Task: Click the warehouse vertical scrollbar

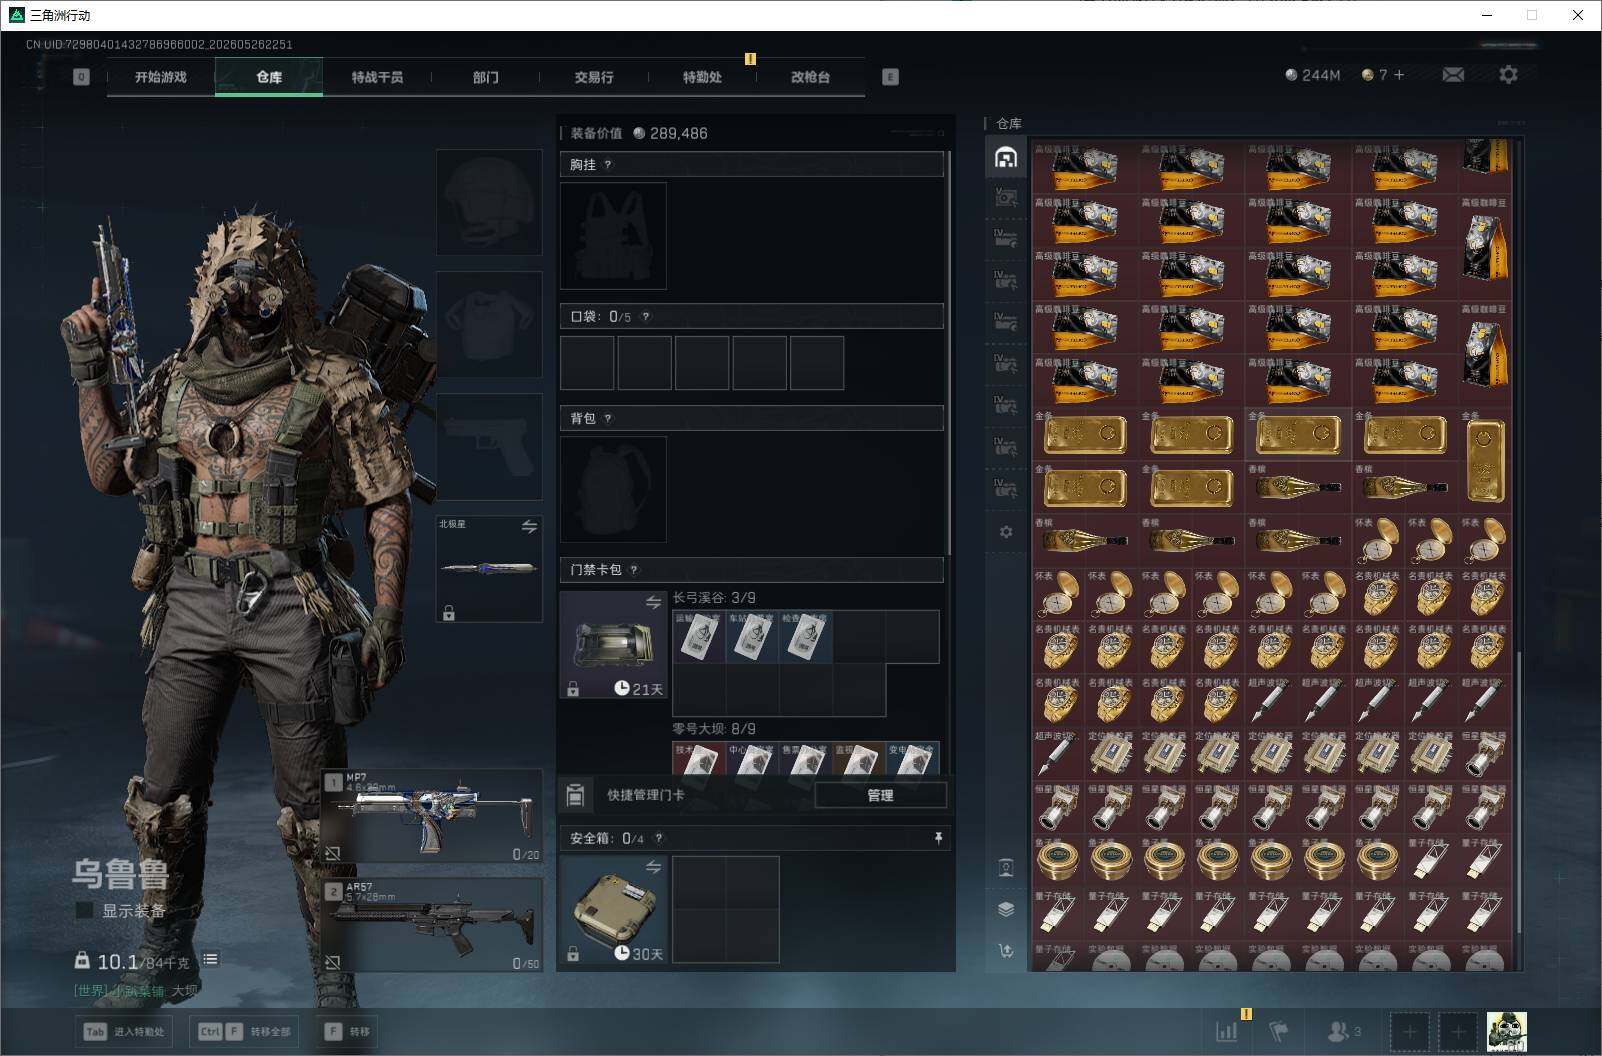Action: (x=1518, y=794)
